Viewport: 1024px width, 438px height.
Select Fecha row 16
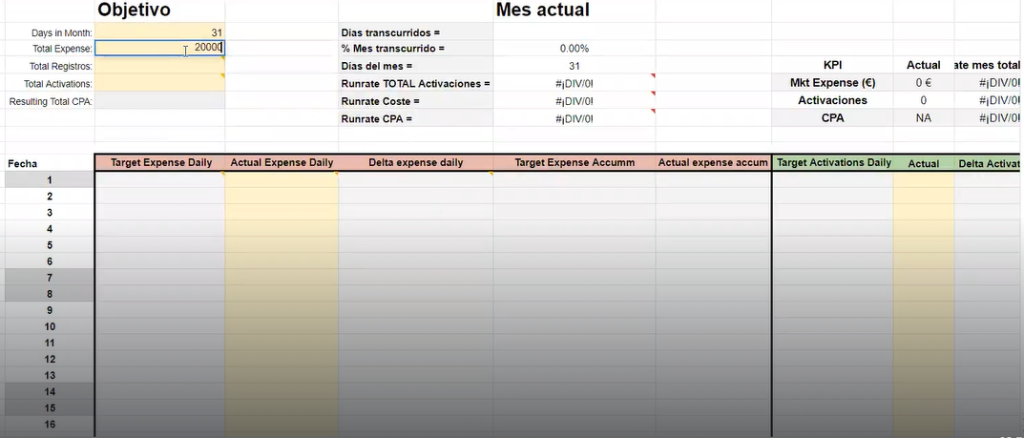50,424
